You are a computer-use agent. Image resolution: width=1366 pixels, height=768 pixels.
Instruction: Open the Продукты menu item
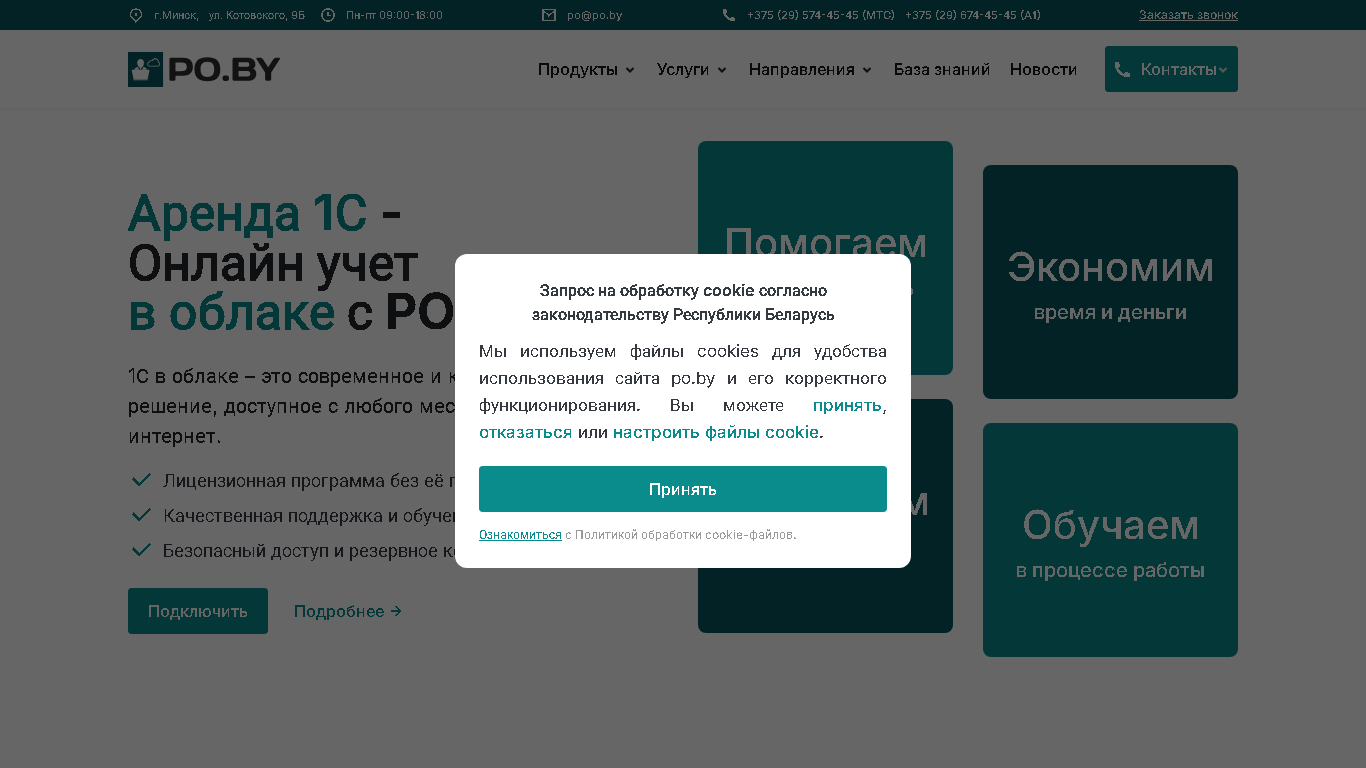(x=578, y=69)
